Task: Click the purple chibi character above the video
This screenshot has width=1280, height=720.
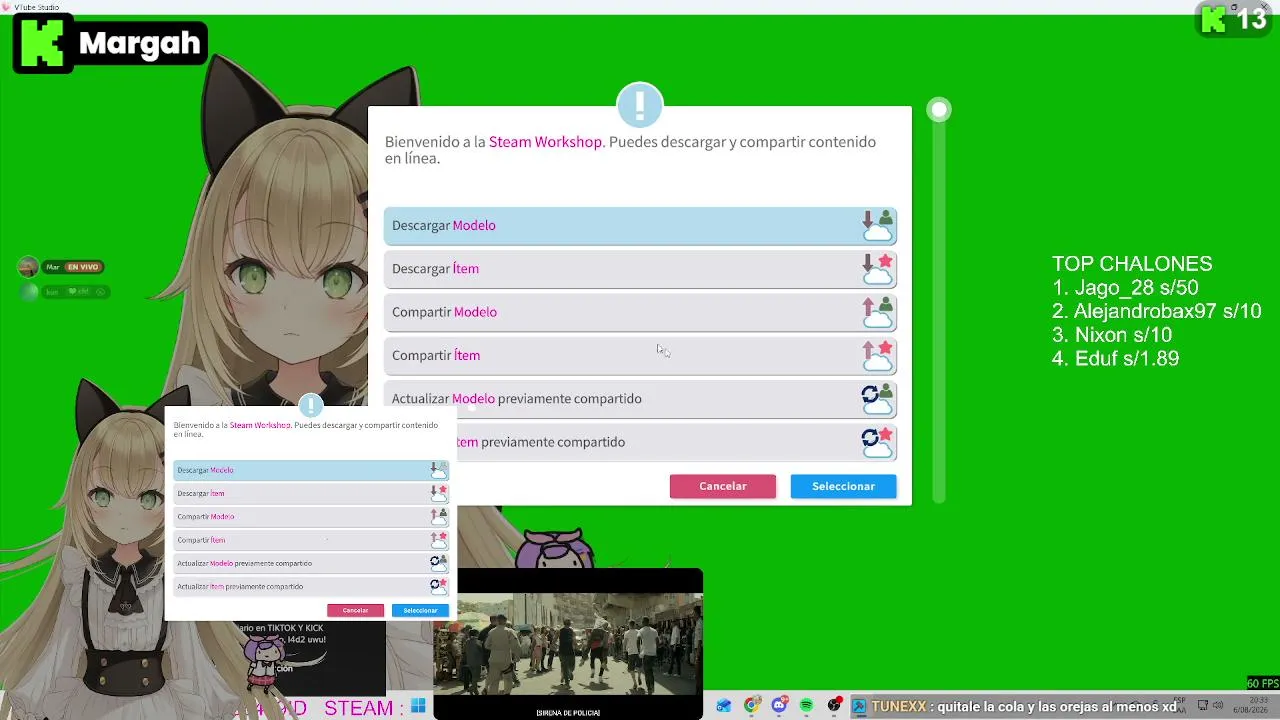Action: (556, 549)
